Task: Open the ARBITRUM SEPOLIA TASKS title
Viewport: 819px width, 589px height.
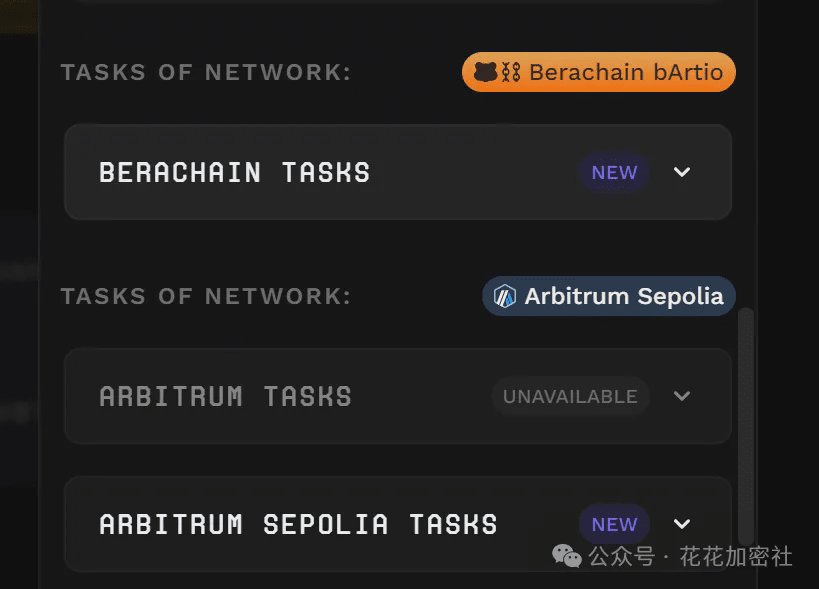Action: [x=298, y=524]
